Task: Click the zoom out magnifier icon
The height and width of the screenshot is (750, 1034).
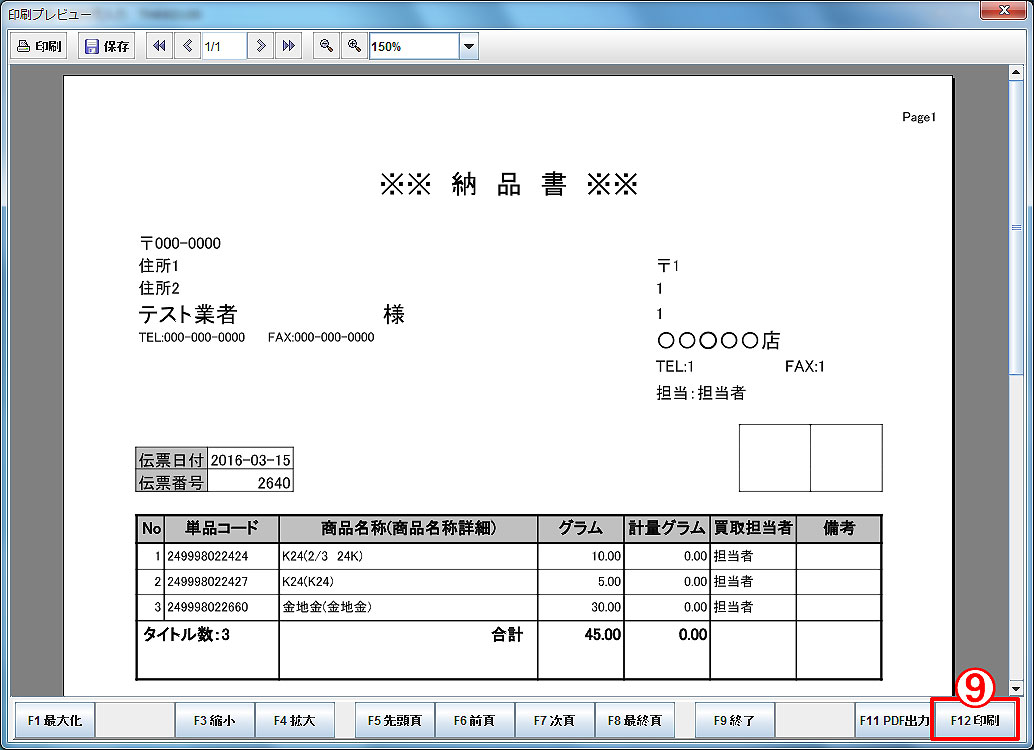Action: pyautogui.click(x=326, y=46)
